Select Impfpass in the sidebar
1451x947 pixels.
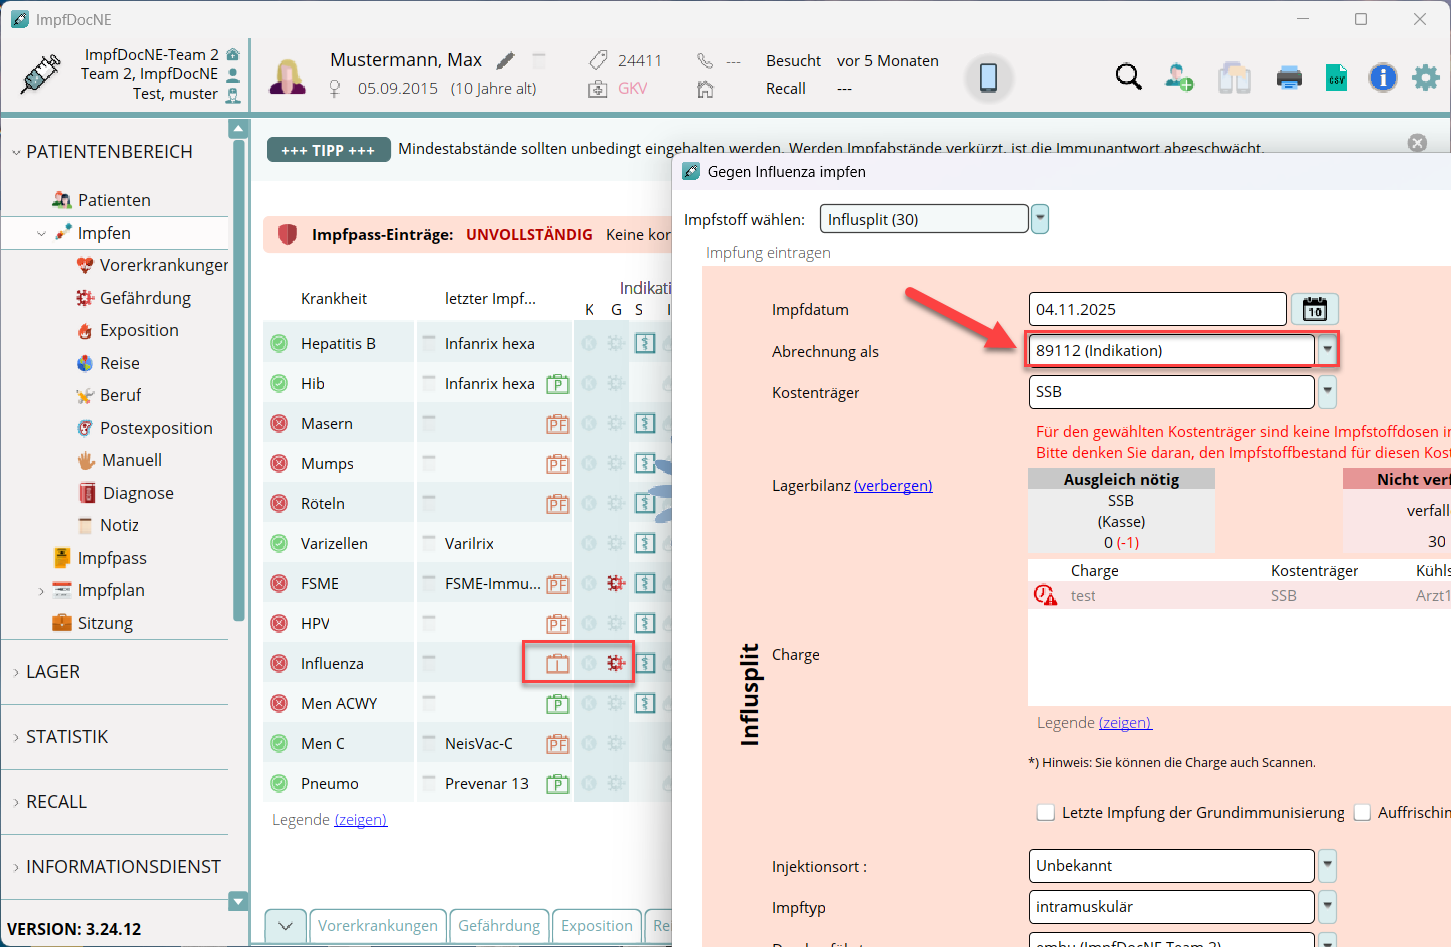pyautogui.click(x=112, y=558)
